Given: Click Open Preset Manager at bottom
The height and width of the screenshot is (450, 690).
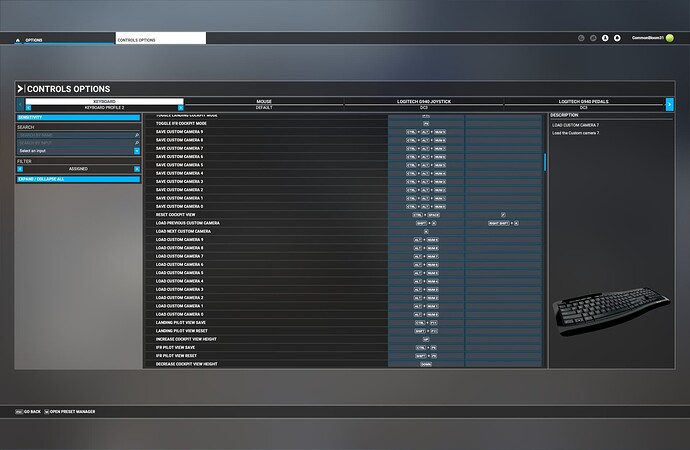Looking at the screenshot, I should (x=77, y=411).
